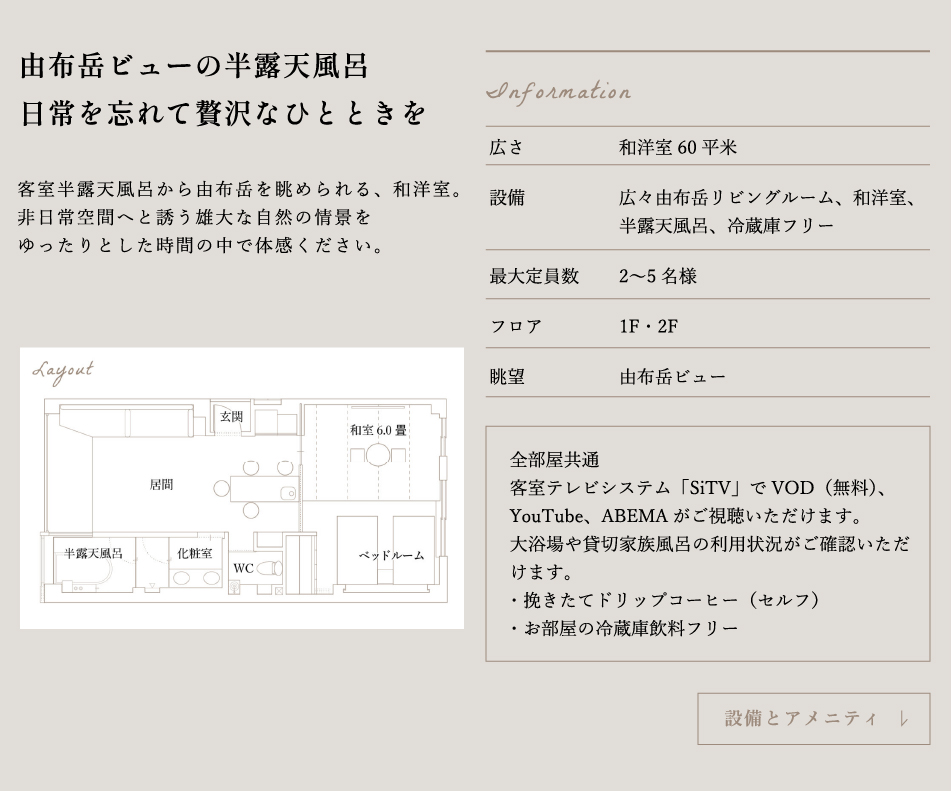Image resolution: width=951 pixels, height=791 pixels.
Task: Click the down arrow in 設備とアメニティ button
Action: [x=904, y=719]
